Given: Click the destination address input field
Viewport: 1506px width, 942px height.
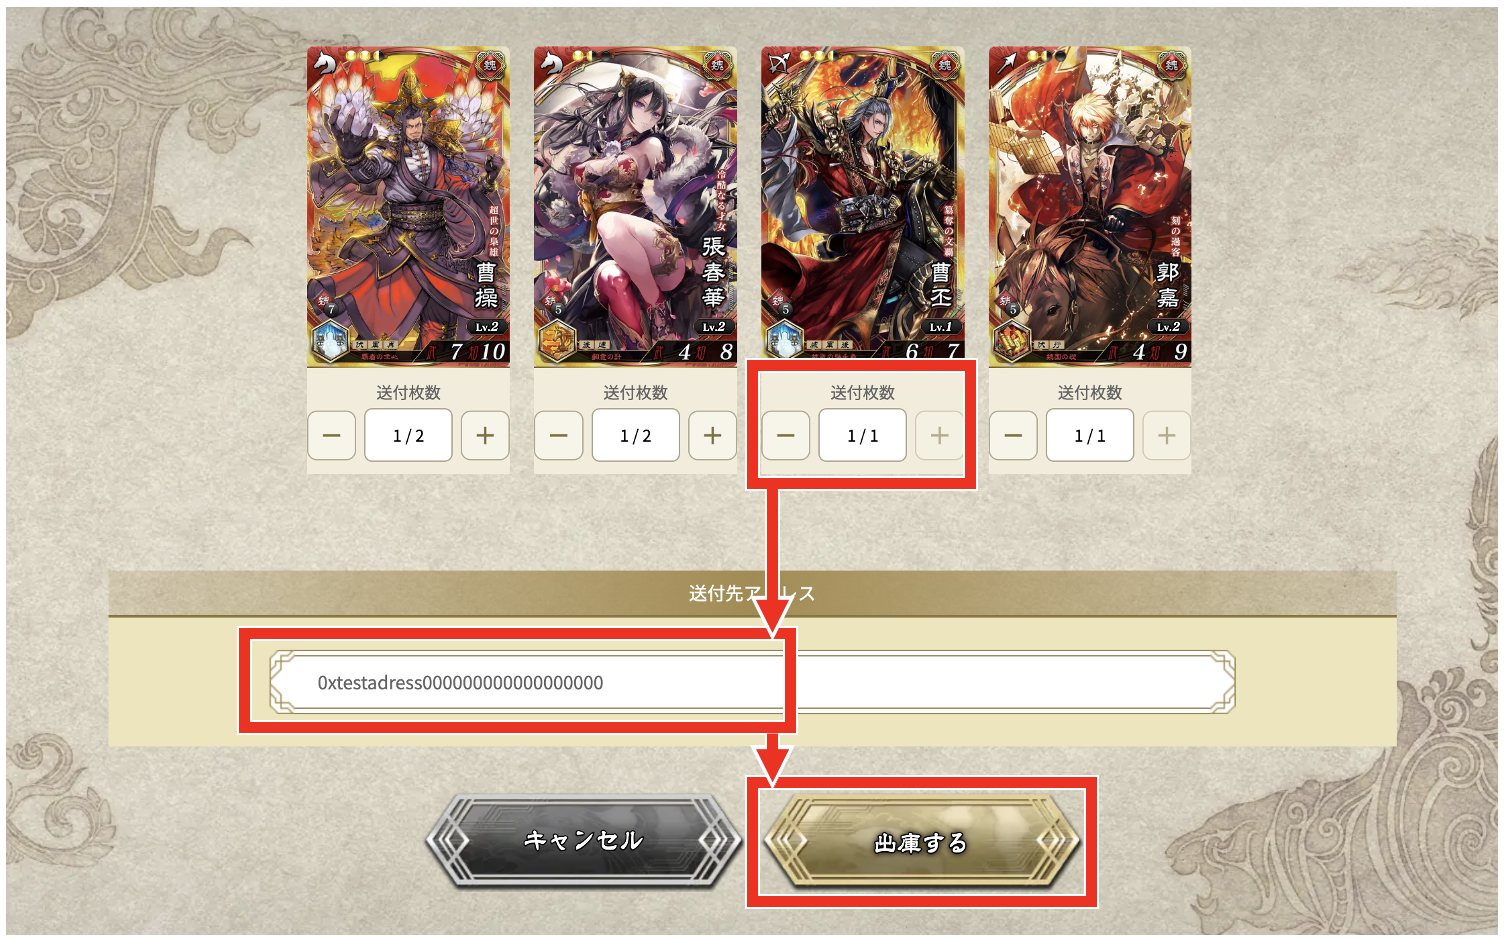Looking at the screenshot, I should [x=752, y=682].
